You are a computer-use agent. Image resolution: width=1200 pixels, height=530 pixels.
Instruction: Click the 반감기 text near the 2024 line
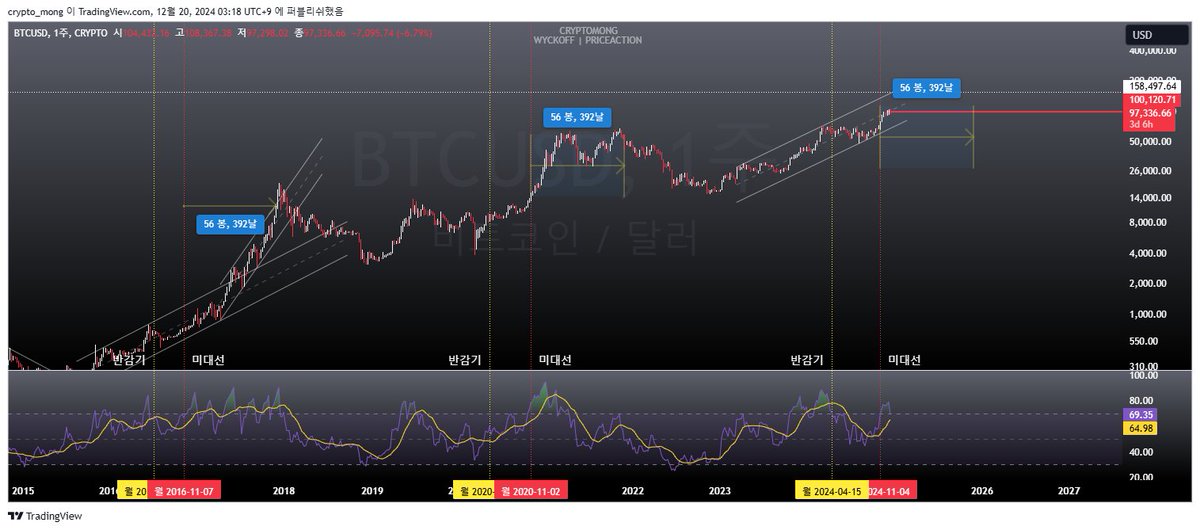807,359
